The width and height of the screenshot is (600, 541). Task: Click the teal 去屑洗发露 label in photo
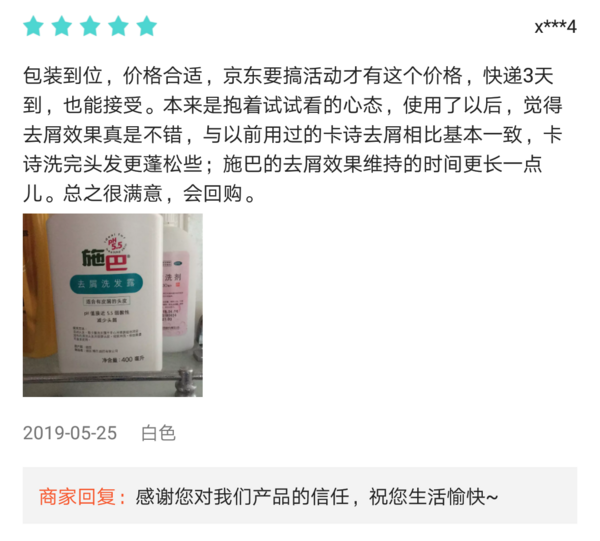click(x=106, y=284)
